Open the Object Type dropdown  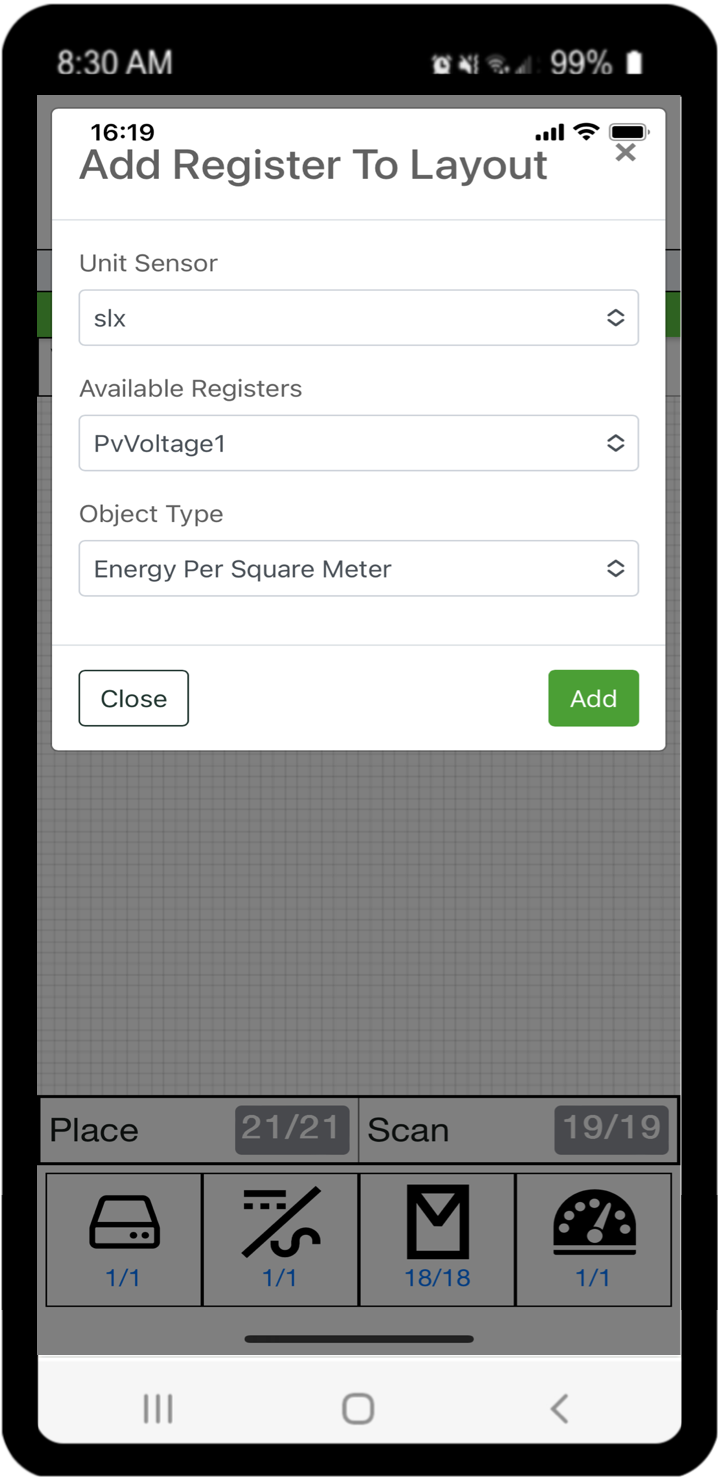(x=359, y=568)
